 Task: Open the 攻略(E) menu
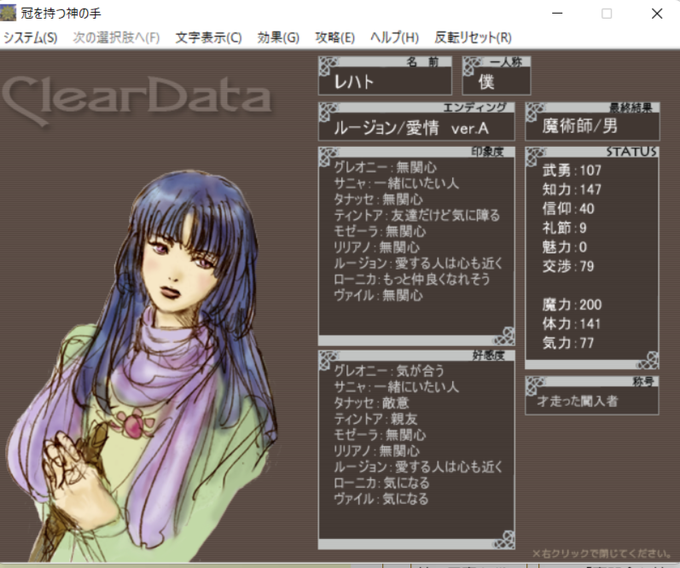(x=335, y=38)
